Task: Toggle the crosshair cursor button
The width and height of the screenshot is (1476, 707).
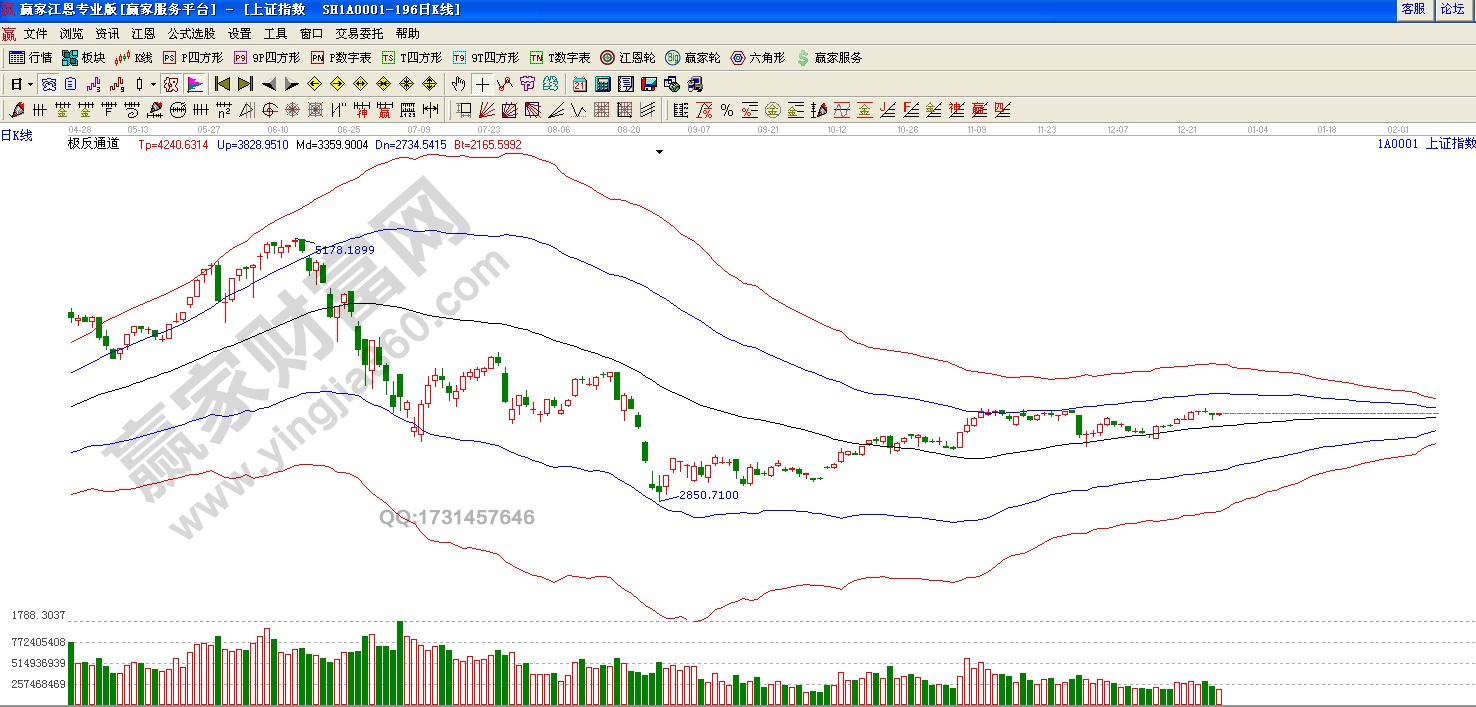Action: 482,84
